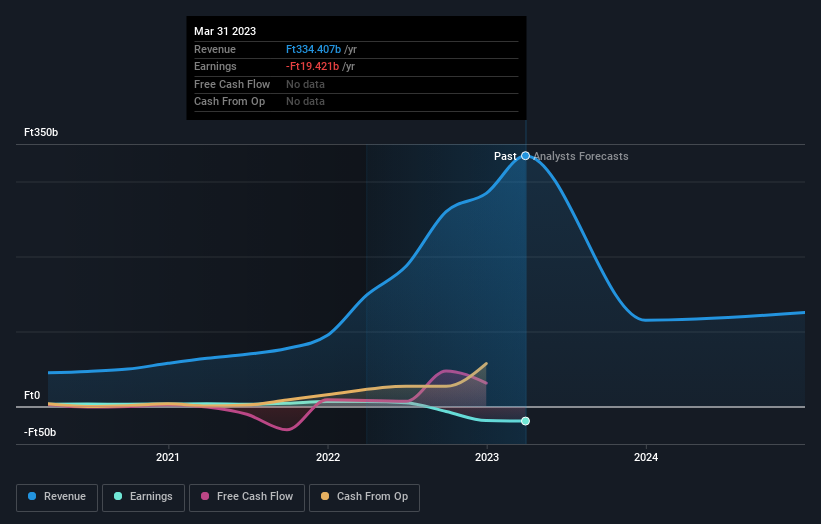The width and height of the screenshot is (821, 524).
Task: Select the revenue data point marker at Past
Action: [x=525, y=156]
